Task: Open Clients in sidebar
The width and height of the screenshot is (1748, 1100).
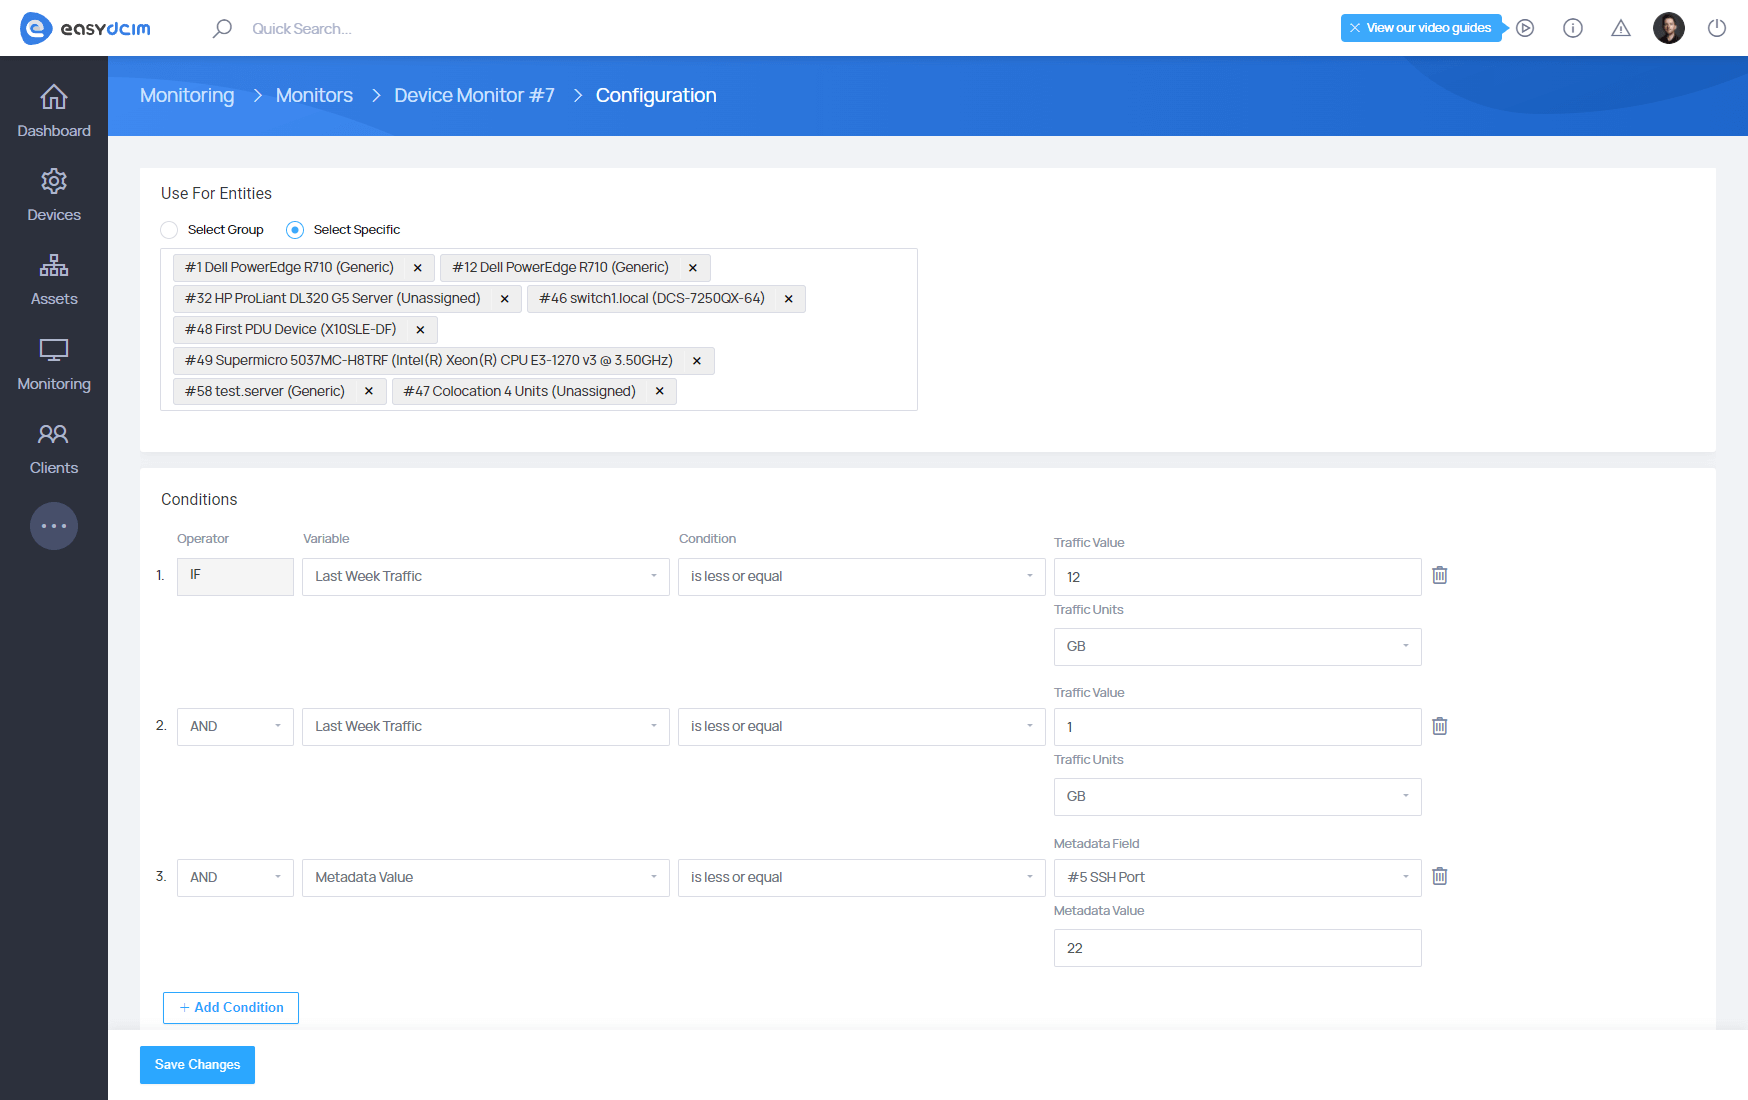Action: tap(54, 448)
